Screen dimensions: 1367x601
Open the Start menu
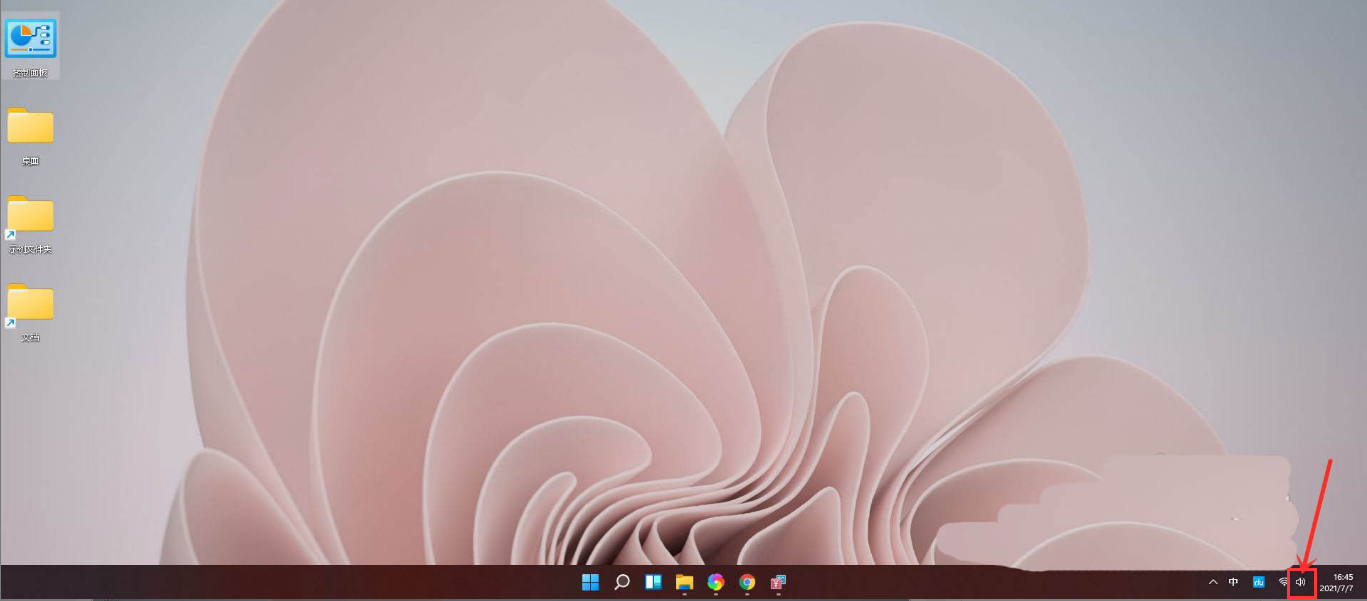tap(589, 582)
